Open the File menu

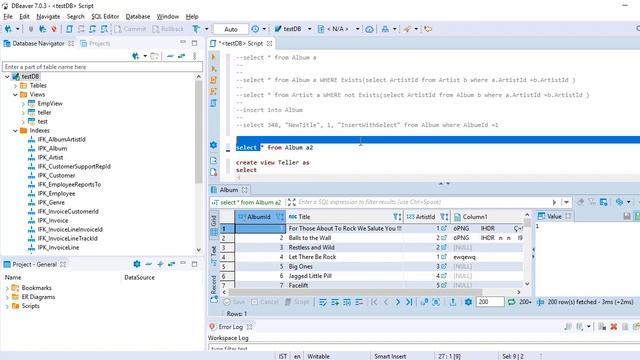tap(8, 16)
